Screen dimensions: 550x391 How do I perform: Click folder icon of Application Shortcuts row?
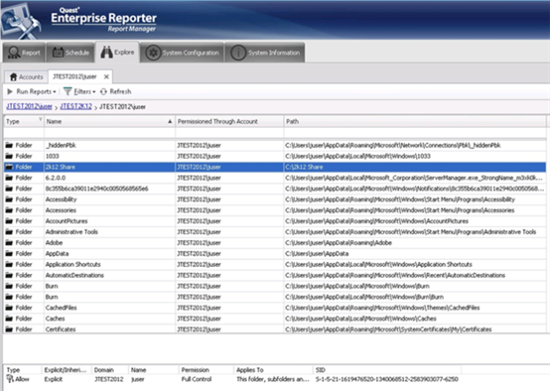click(x=9, y=264)
